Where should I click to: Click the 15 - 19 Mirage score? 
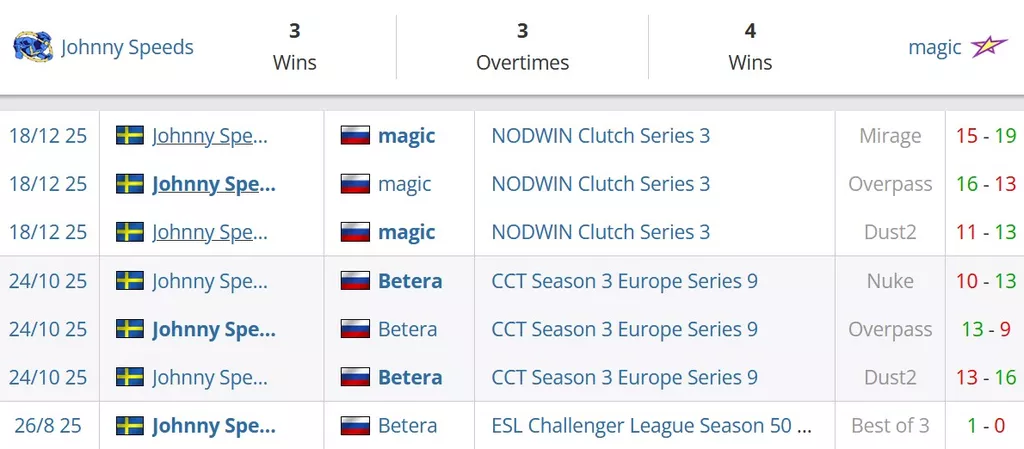[x=985, y=136]
